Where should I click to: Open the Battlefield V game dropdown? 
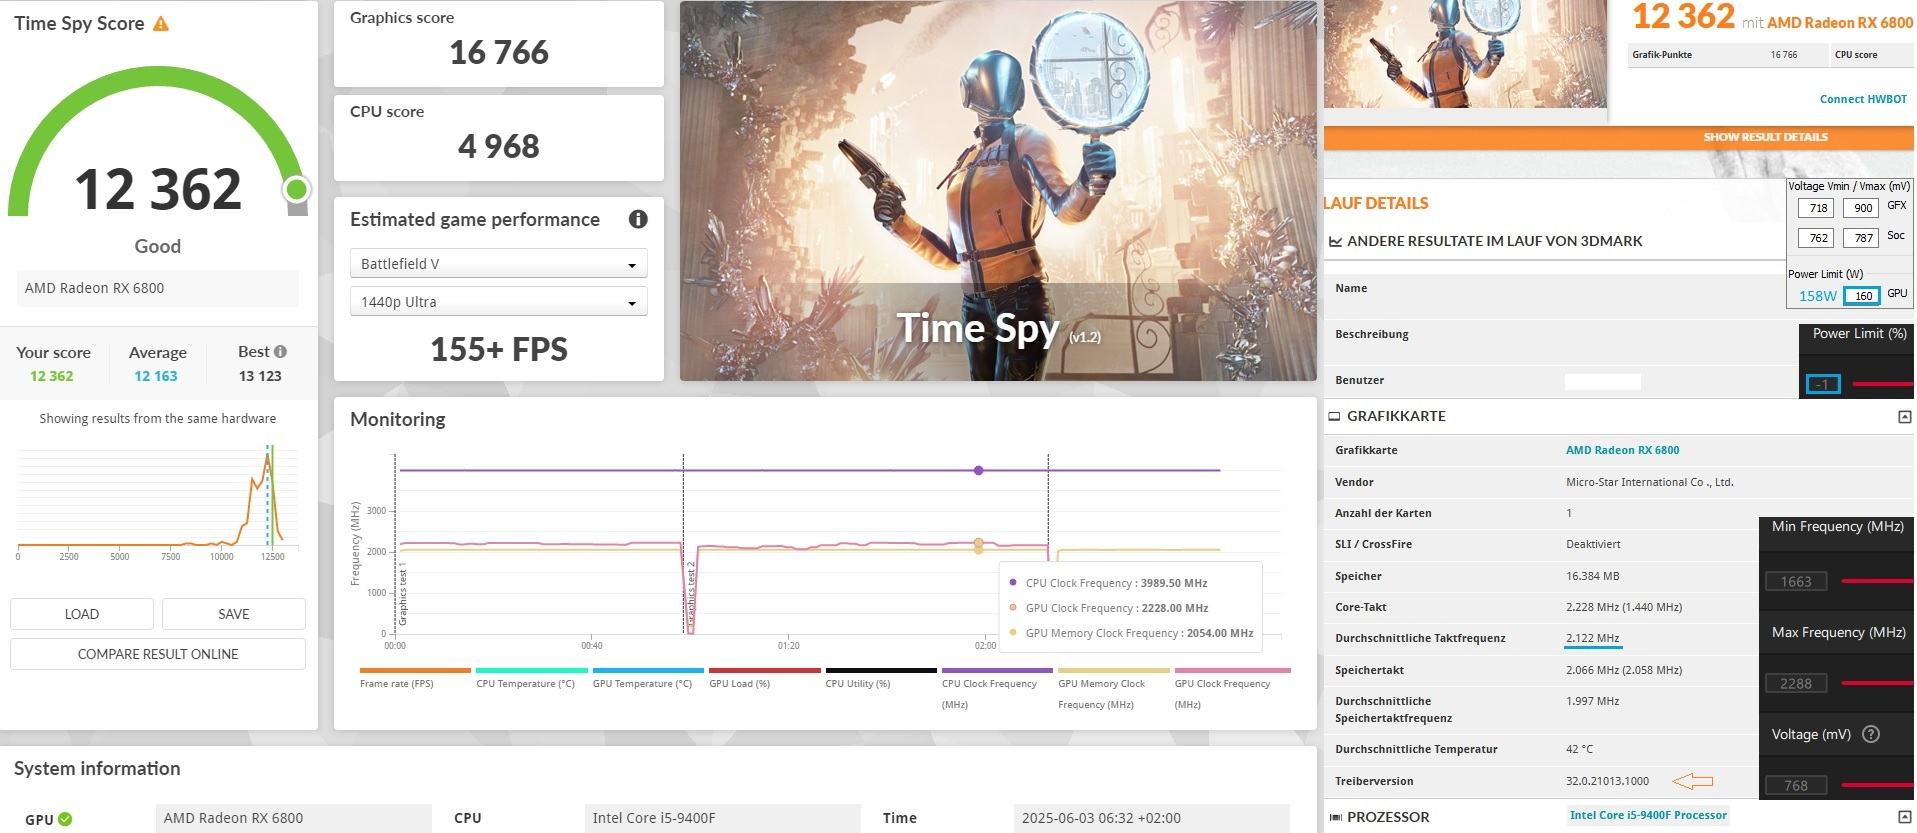499,264
